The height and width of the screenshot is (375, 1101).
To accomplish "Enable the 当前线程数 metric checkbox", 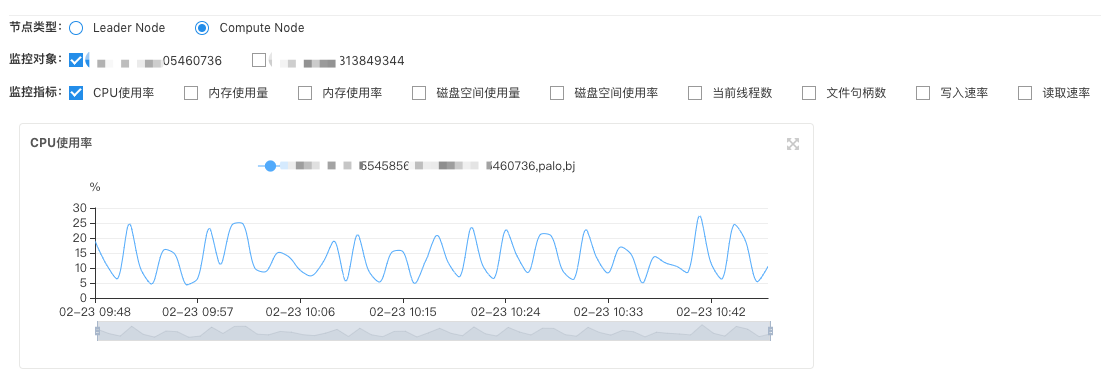I will (x=696, y=93).
